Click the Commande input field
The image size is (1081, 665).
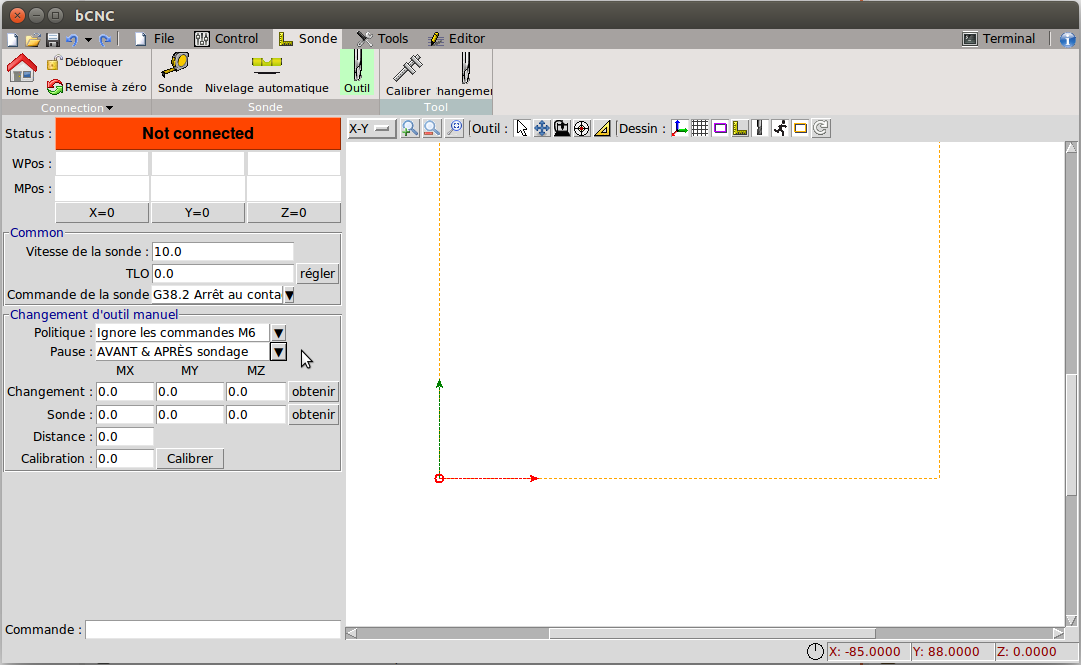pyautogui.click(x=213, y=629)
